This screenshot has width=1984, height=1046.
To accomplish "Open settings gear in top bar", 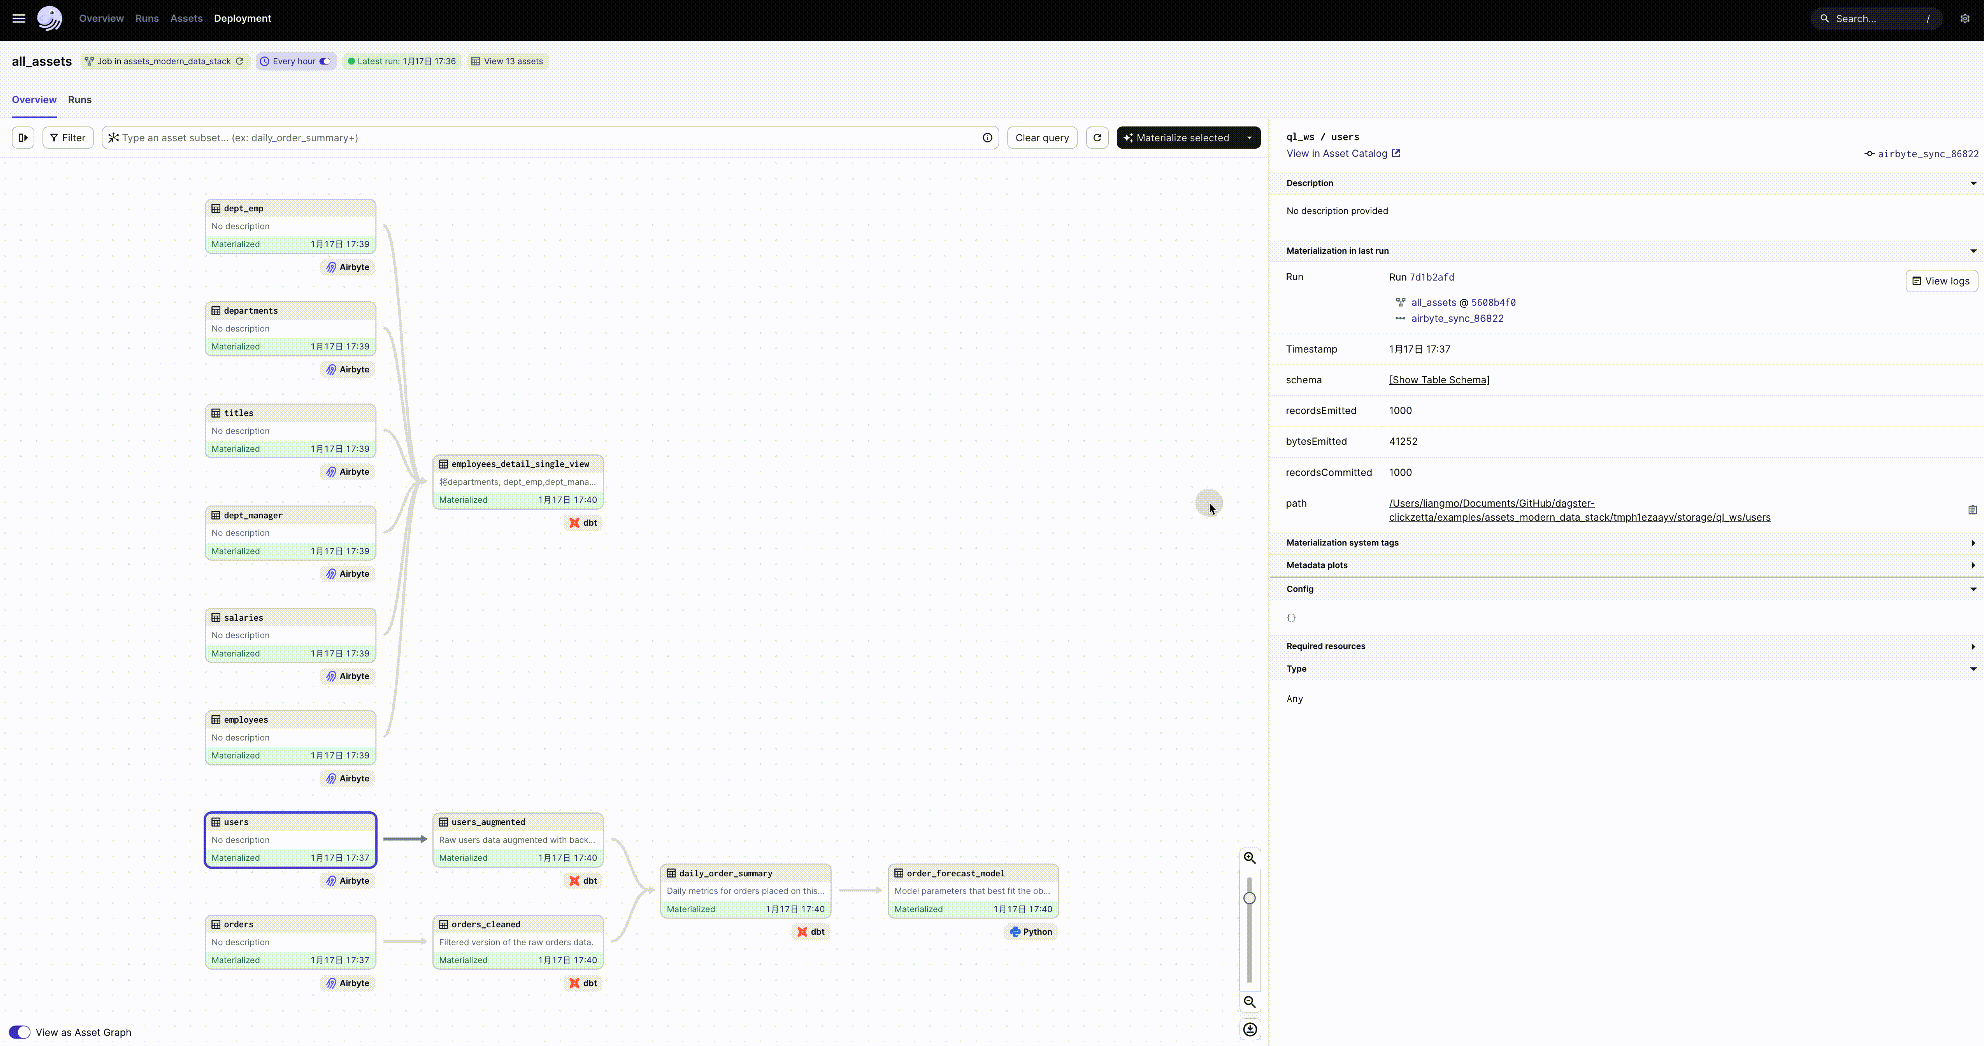I will pos(1964,18).
